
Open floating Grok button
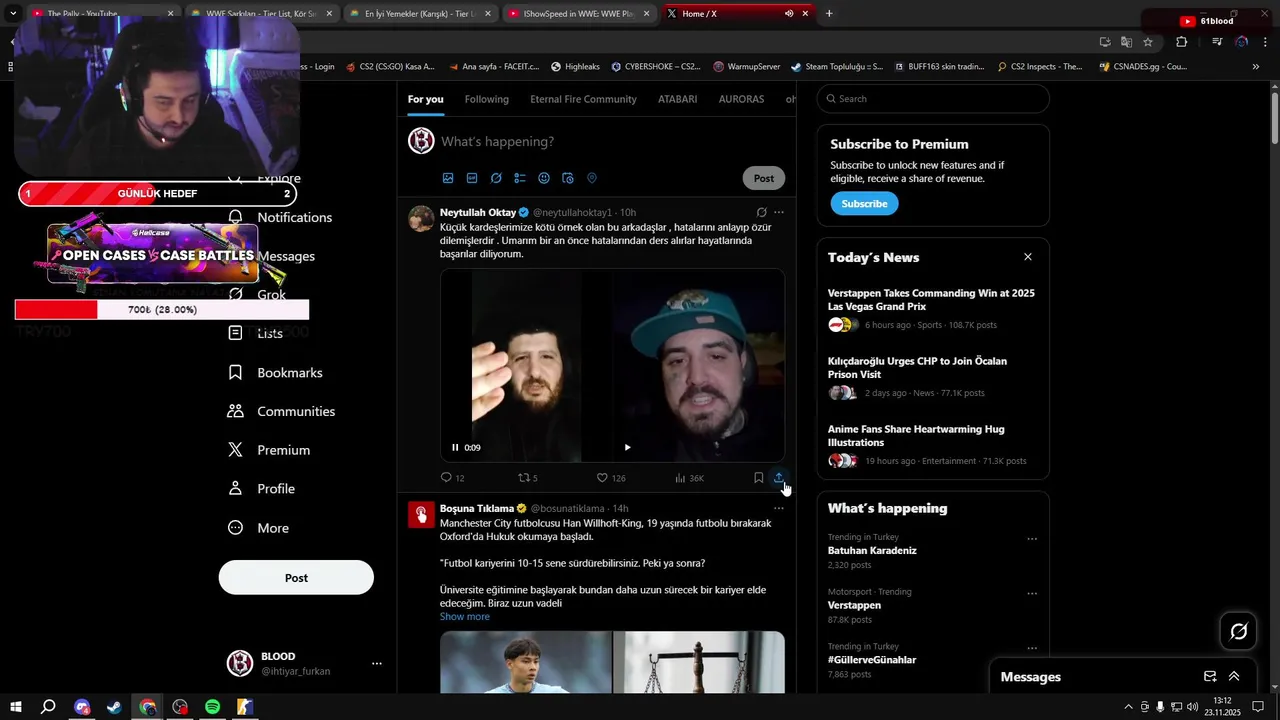pos(1239,631)
